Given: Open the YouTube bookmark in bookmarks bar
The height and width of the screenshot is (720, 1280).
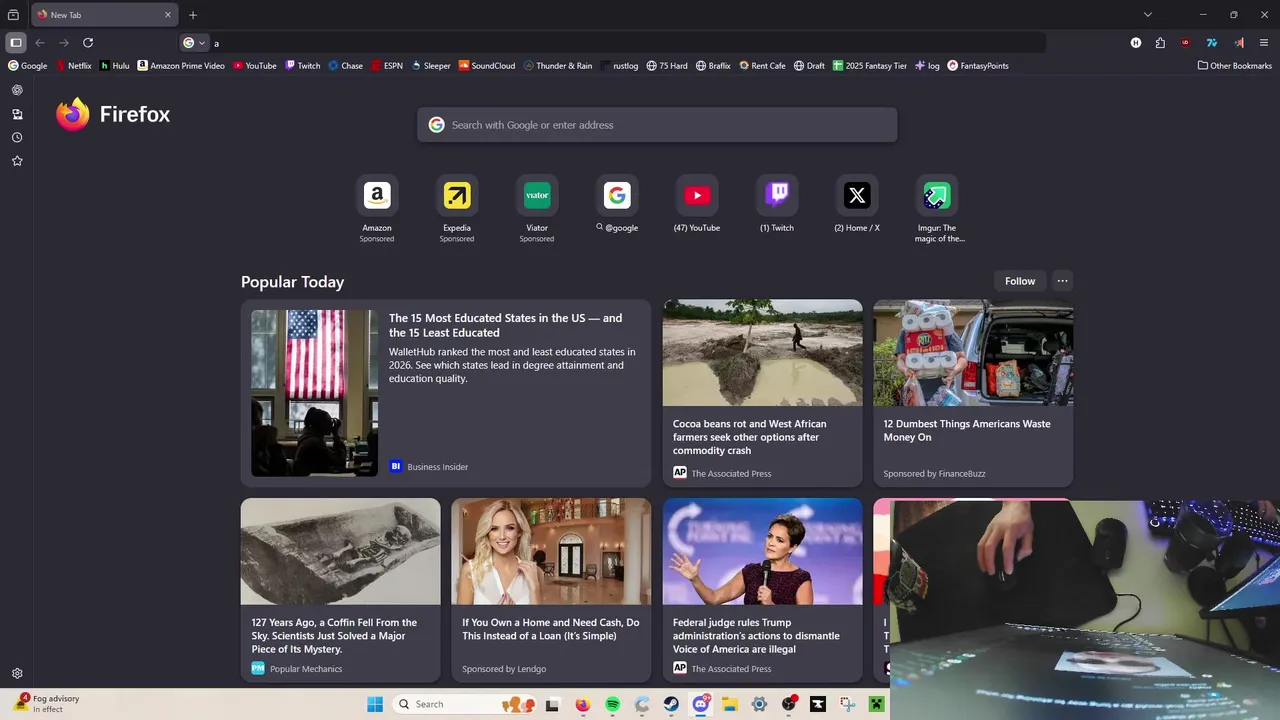Looking at the screenshot, I should (255, 66).
